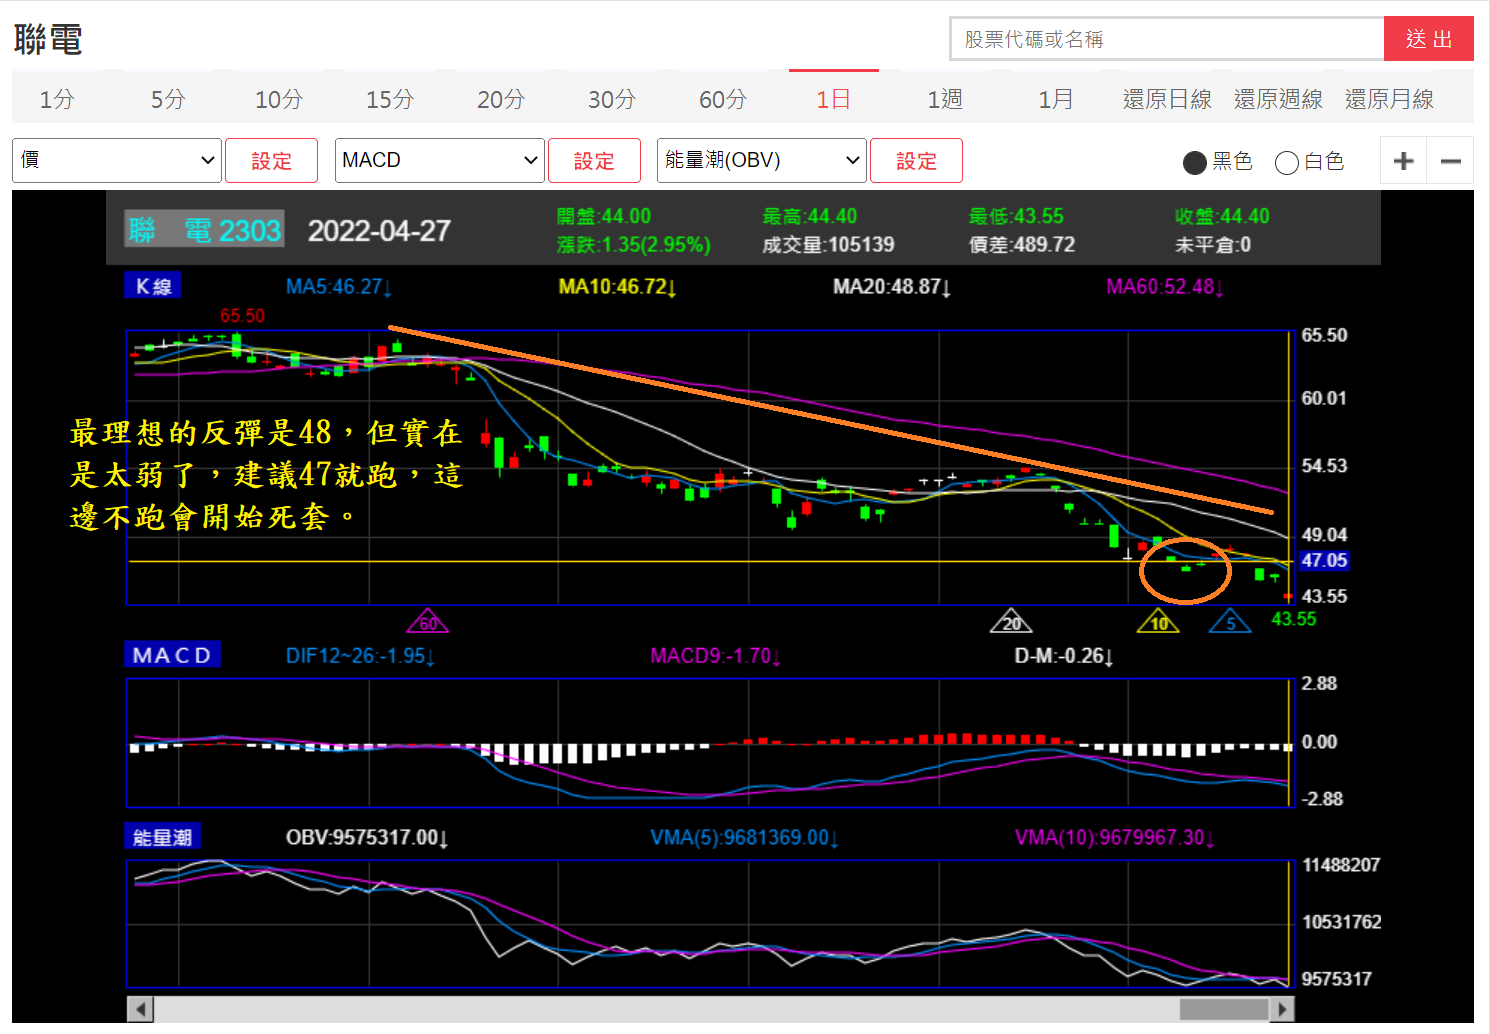Click the MA5:46.27 value
Viewport: 1490px width, 1034px height.
338,287
